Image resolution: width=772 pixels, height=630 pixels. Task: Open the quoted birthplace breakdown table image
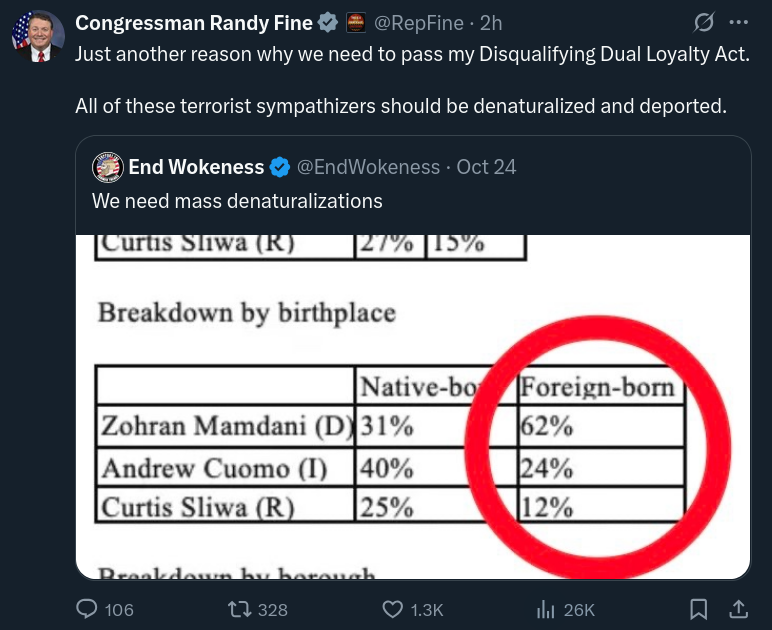point(413,406)
